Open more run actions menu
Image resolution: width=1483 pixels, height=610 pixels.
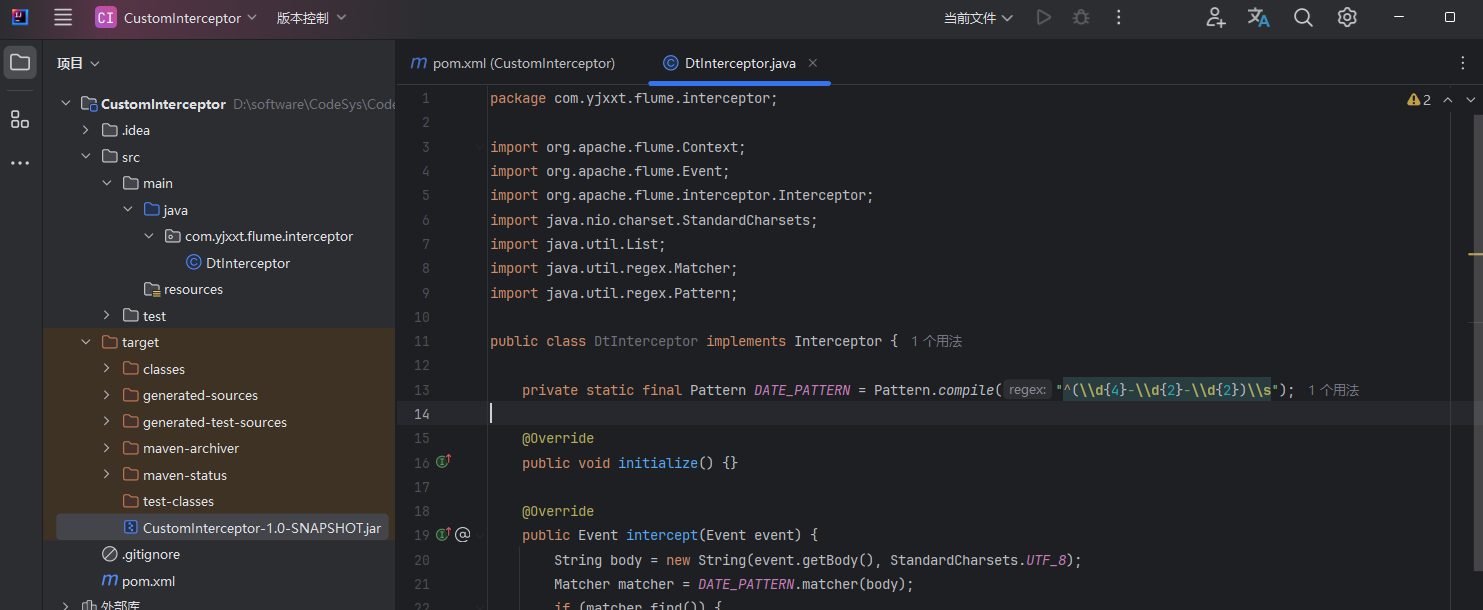point(1119,17)
